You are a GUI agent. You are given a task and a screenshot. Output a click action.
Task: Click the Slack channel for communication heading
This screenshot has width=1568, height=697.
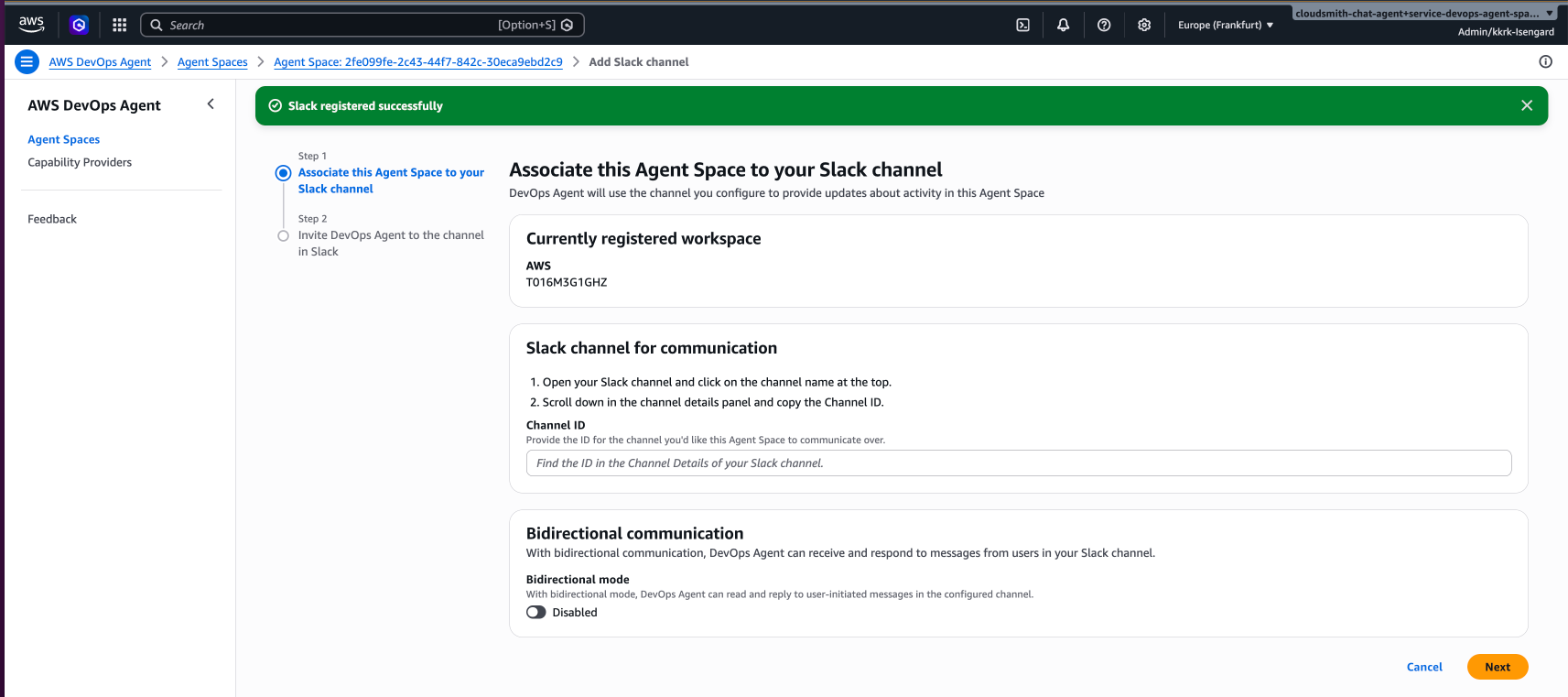click(x=651, y=348)
